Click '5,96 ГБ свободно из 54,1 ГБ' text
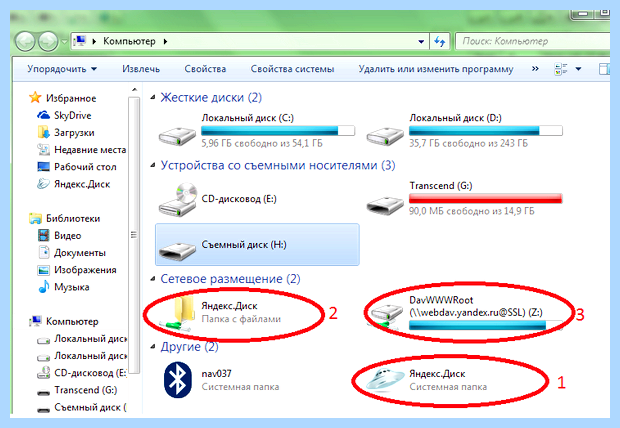620x428 pixels. coord(262,143)
